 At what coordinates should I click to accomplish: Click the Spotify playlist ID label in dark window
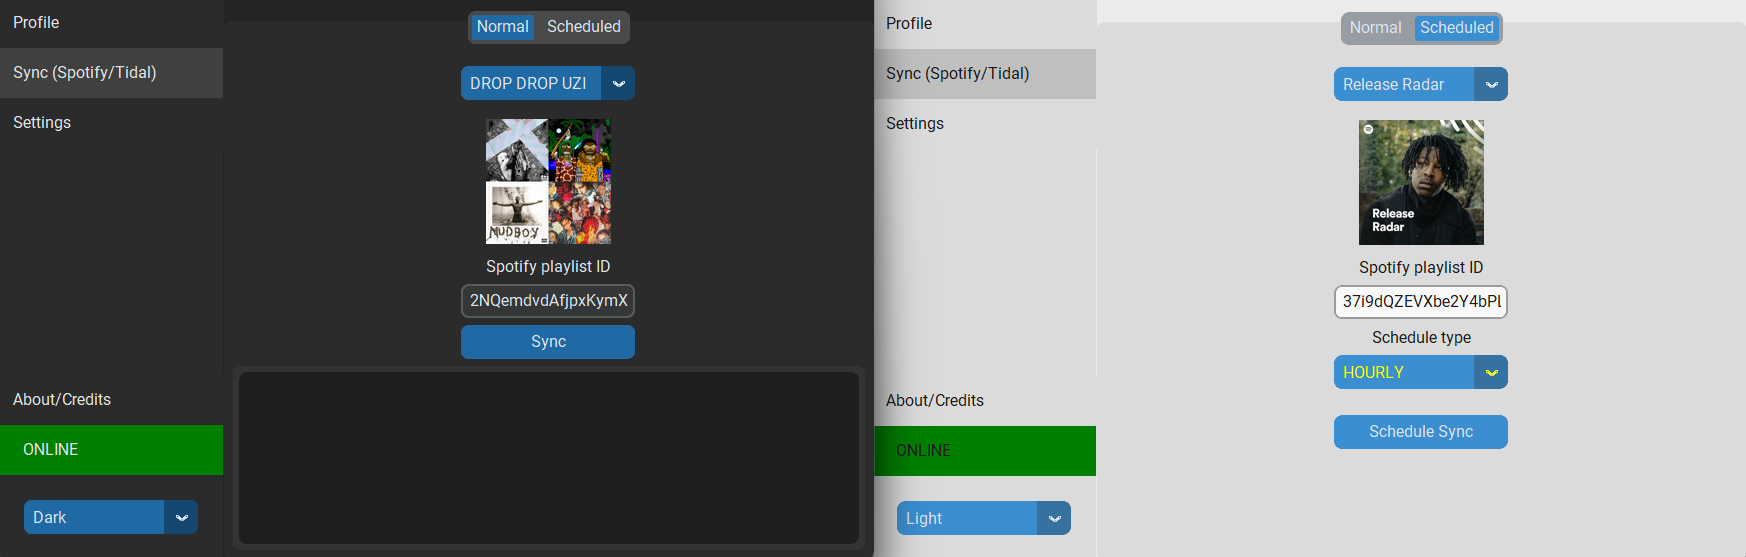coord(548,266)
